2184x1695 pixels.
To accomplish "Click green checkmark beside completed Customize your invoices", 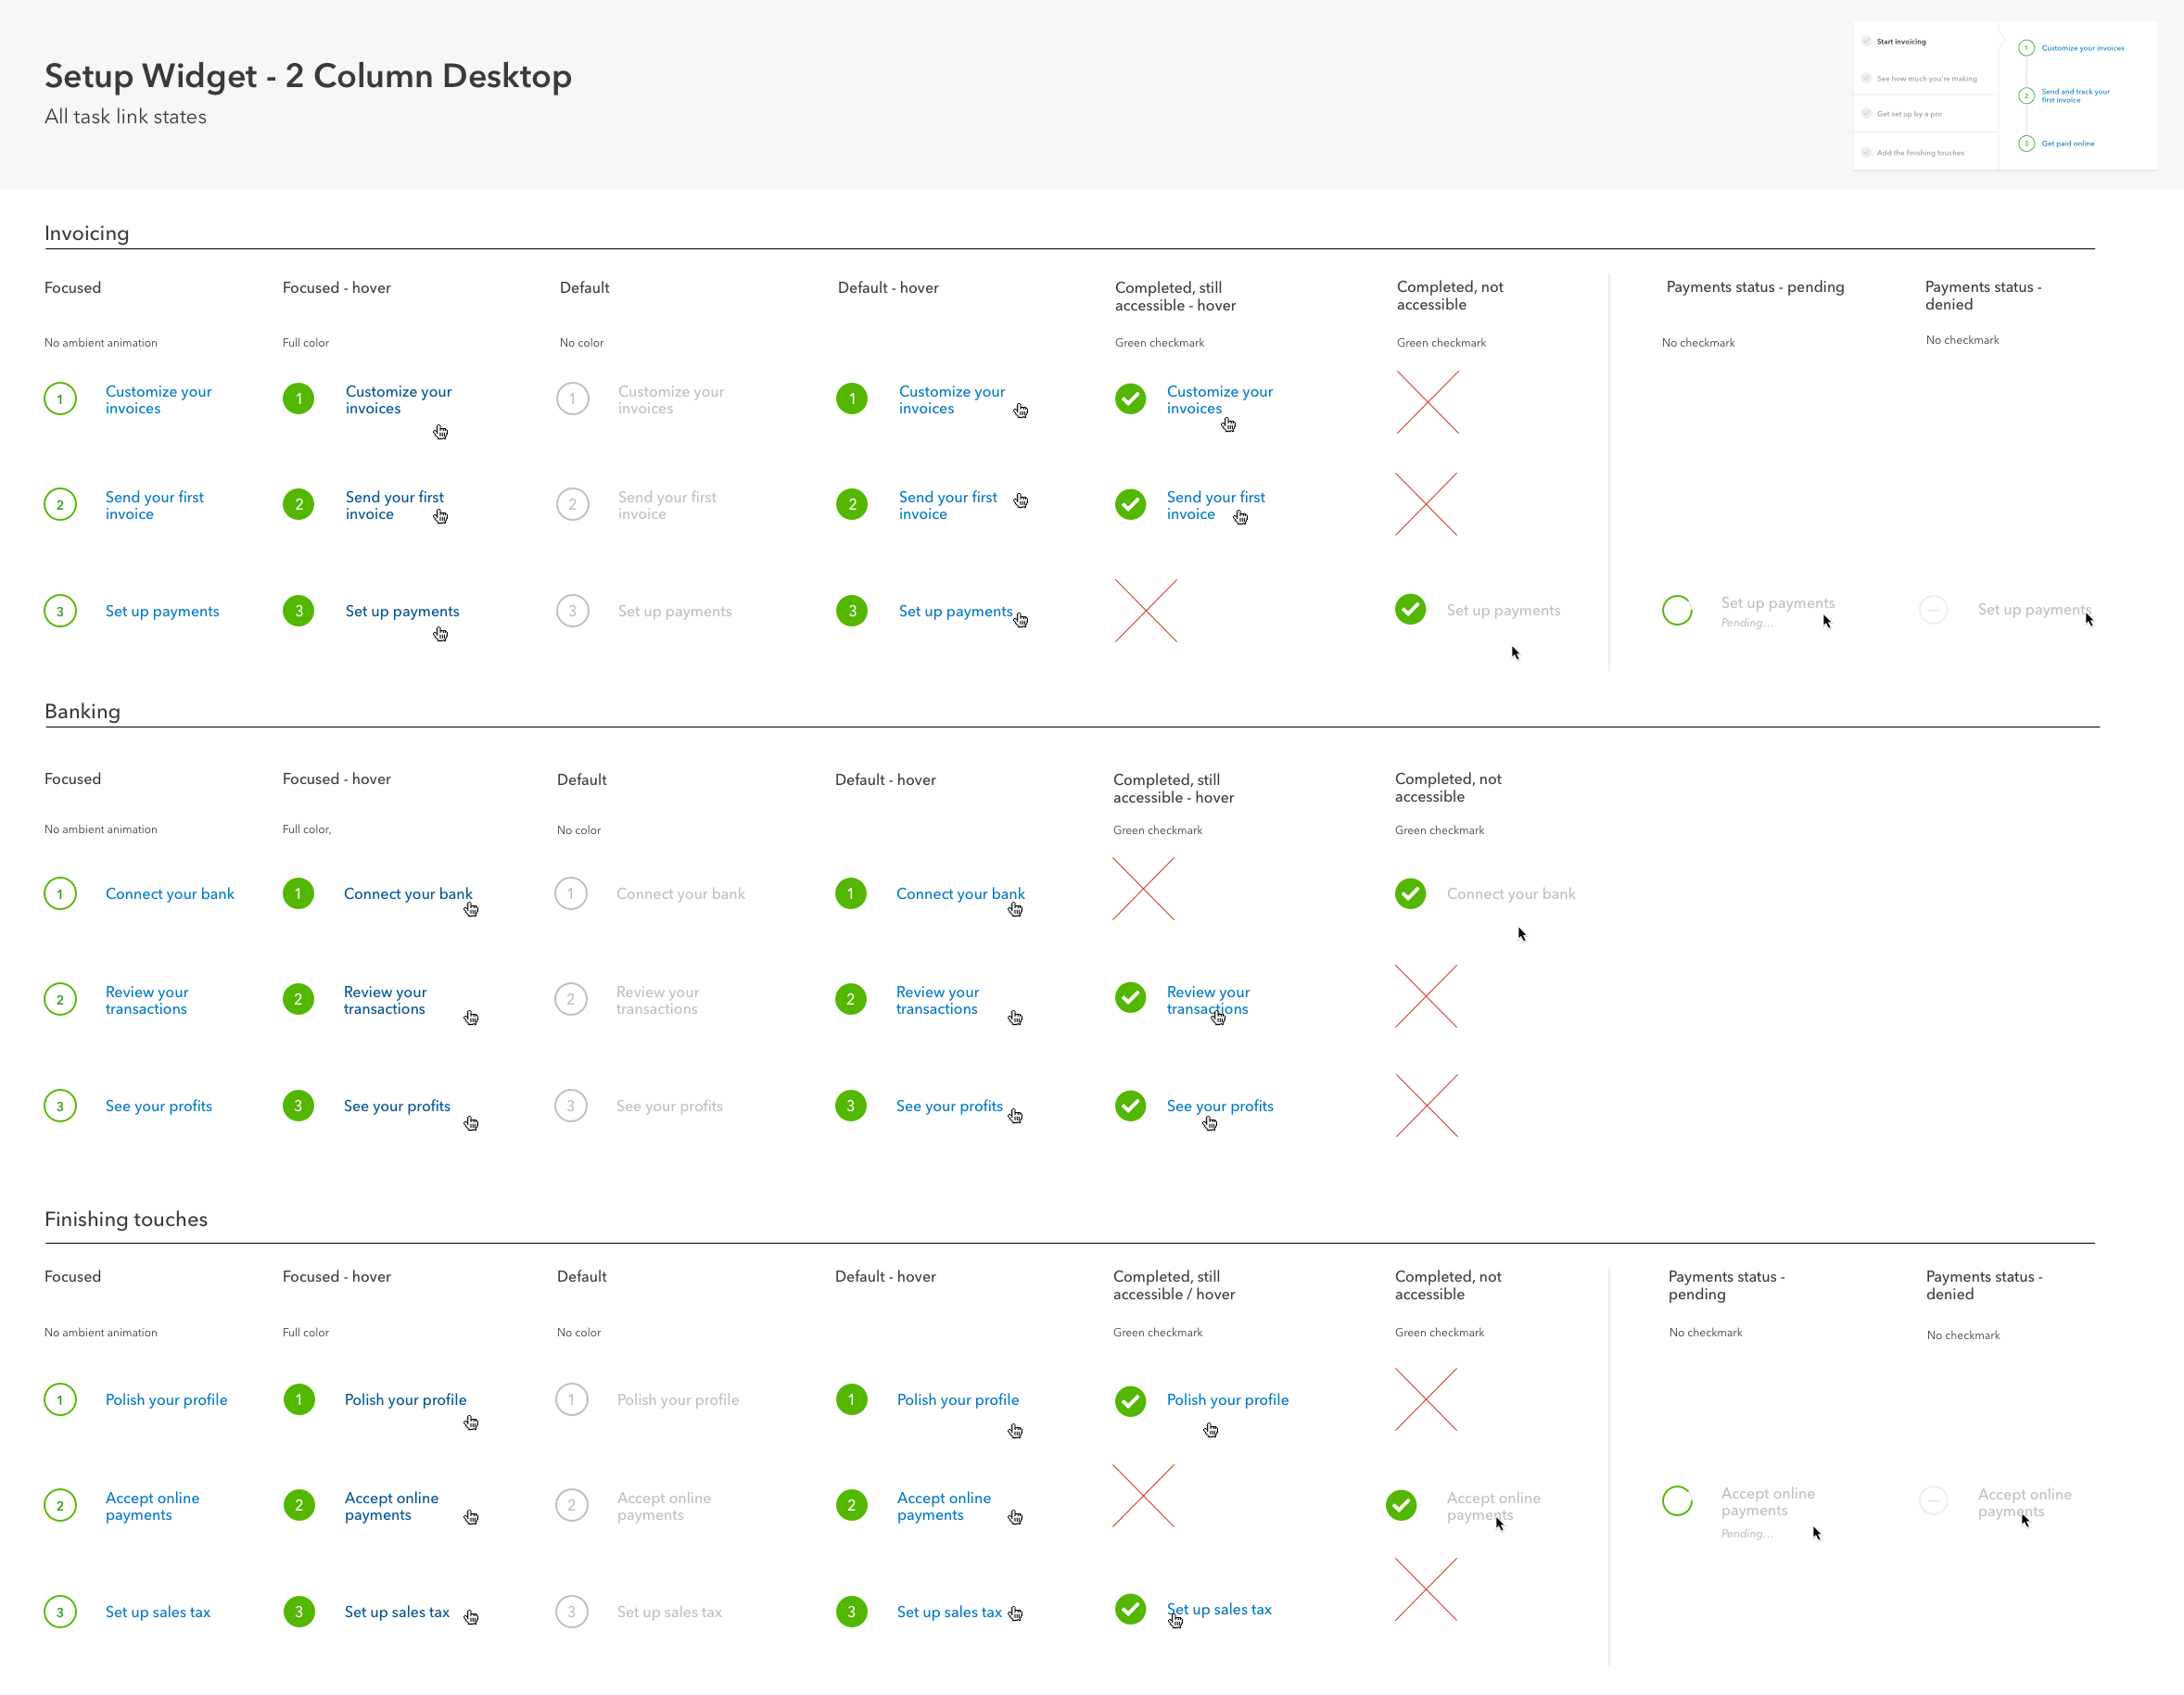I will click(x=1130, y=399).
